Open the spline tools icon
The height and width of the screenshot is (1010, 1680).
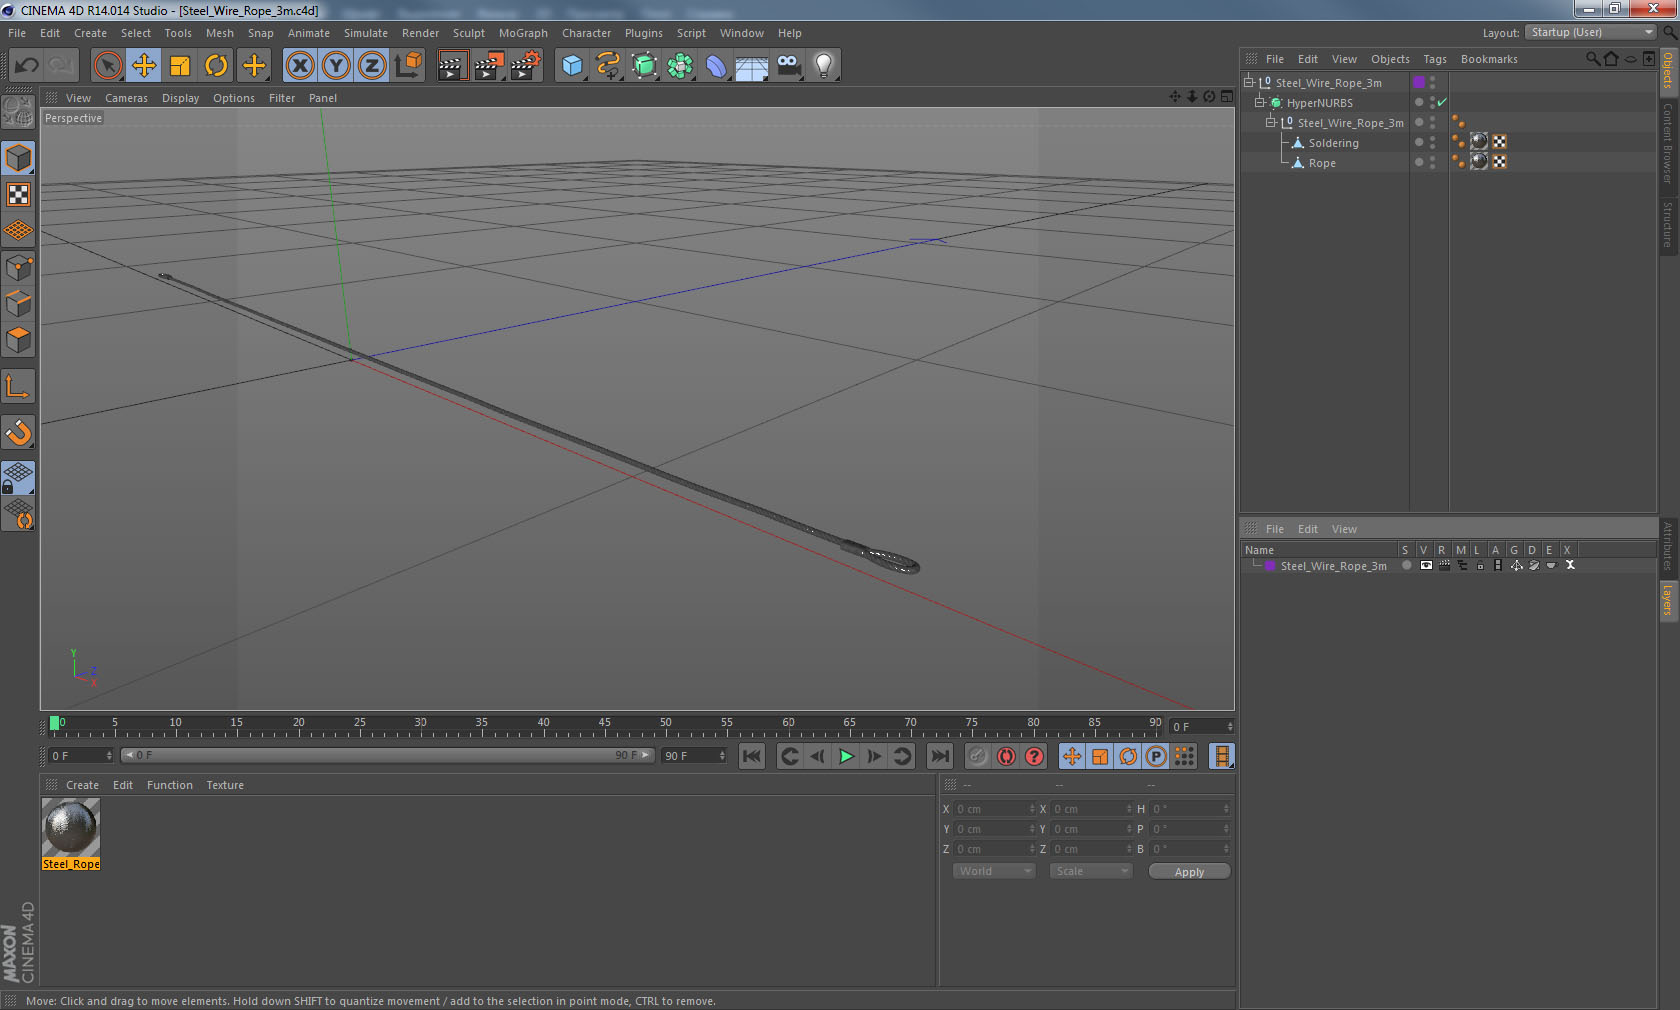tap(608, 66)
